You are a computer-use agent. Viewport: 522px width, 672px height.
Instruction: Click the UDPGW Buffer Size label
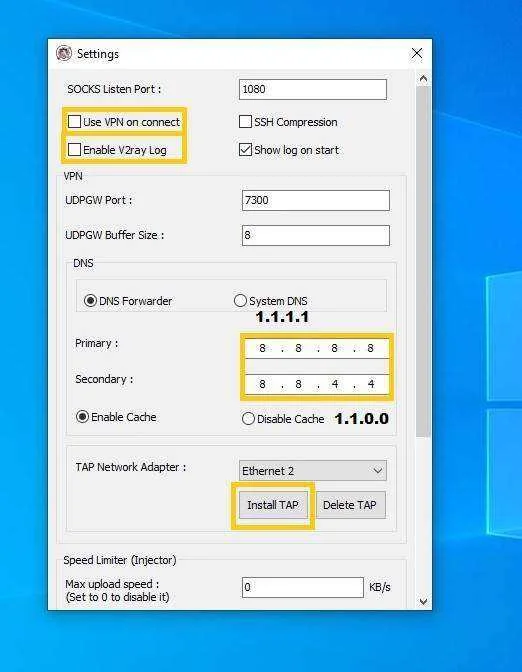(114, 235)
